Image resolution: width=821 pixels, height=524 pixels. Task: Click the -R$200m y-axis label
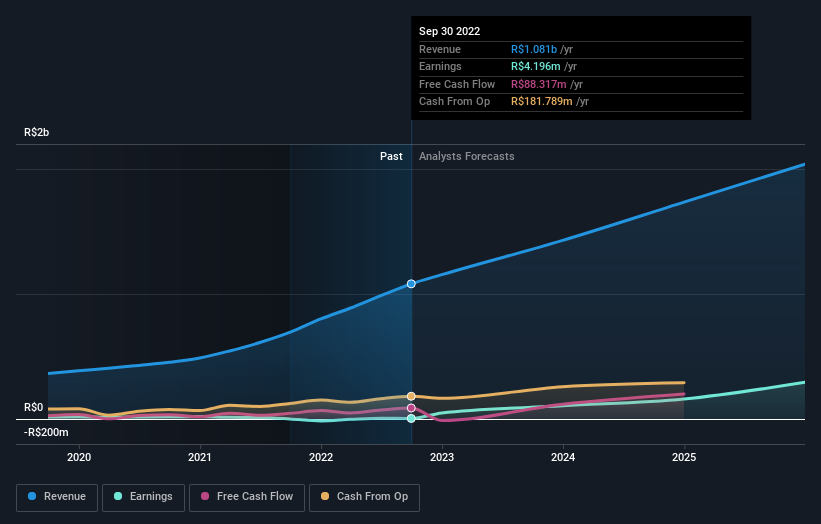click(x=46, y=432)
